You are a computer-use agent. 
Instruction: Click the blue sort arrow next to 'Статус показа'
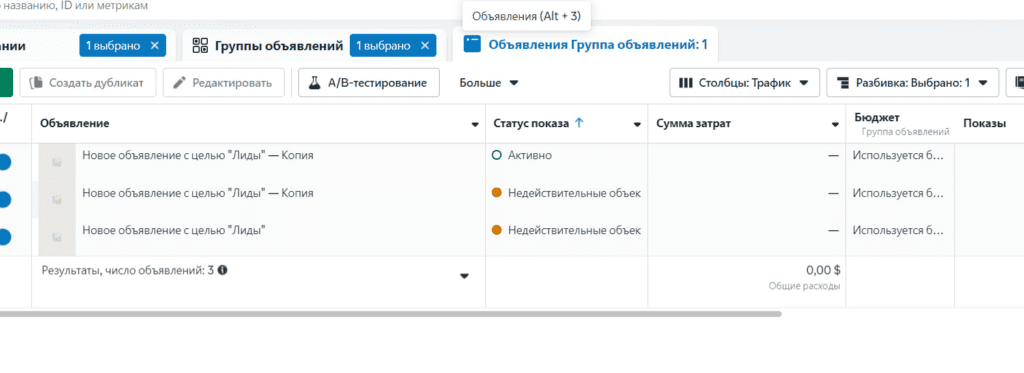click(x=578, y=123)
